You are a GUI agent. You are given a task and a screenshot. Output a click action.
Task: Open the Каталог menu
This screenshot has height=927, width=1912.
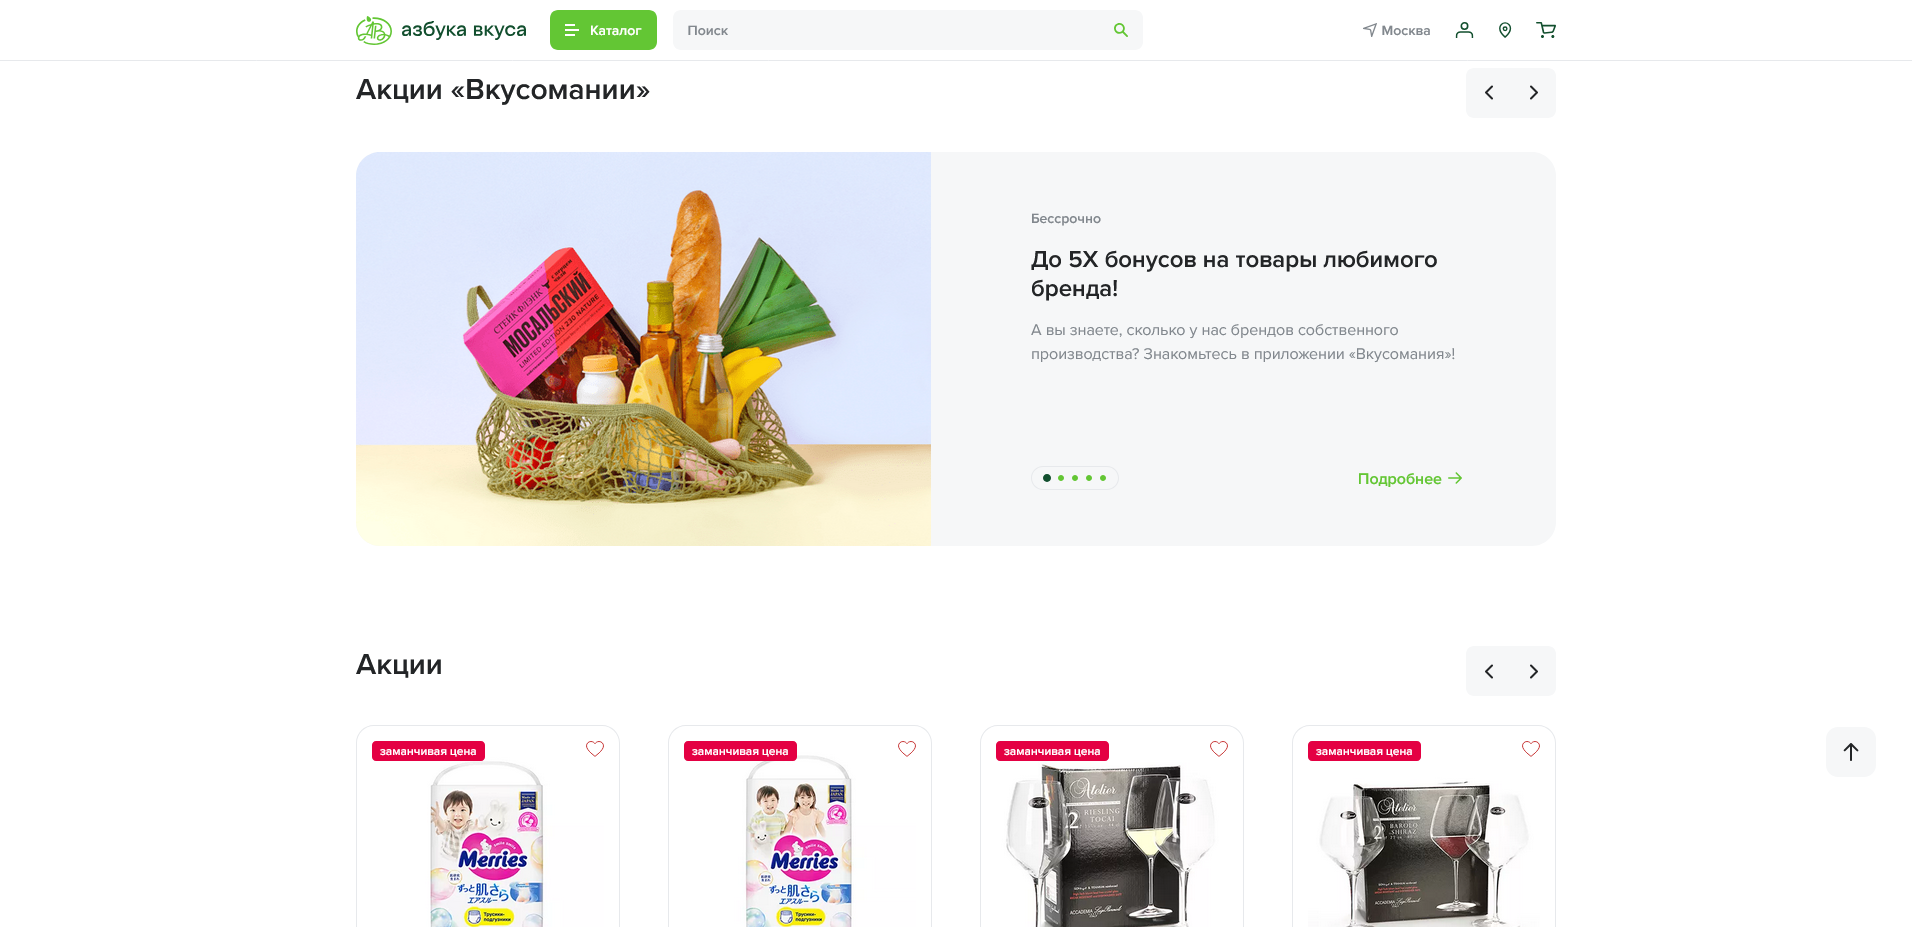point(603,30)
